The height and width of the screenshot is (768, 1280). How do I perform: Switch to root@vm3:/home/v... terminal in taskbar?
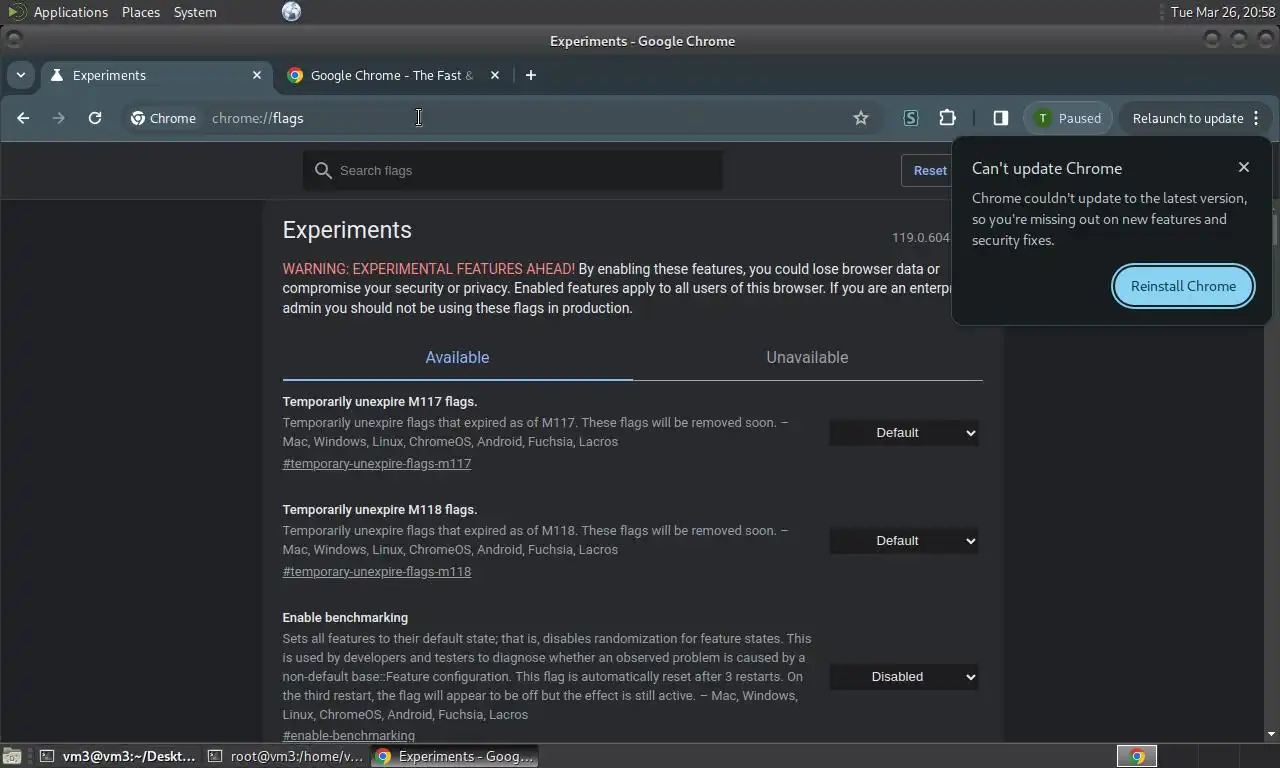point(286,757)
